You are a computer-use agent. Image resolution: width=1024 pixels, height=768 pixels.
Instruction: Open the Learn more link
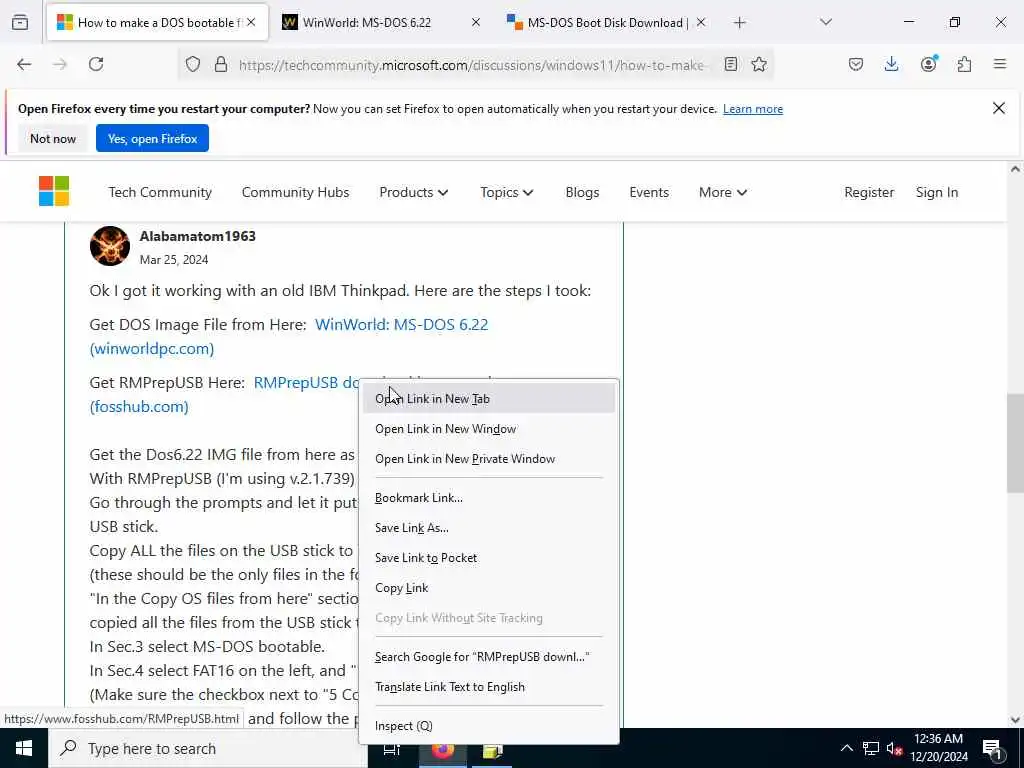752,109
